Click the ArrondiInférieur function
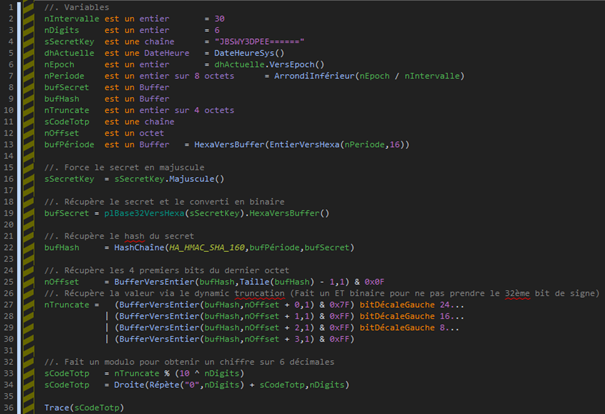The width and height of the screenshot is (605, 414). click(x=314, y=76)
